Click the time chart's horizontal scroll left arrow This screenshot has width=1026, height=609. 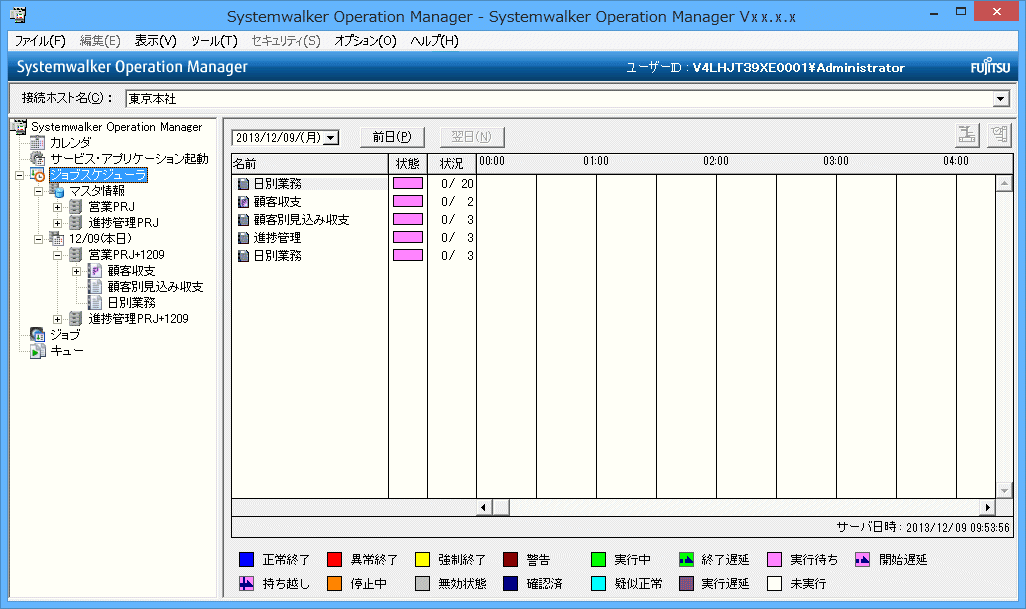pos(484,507)
